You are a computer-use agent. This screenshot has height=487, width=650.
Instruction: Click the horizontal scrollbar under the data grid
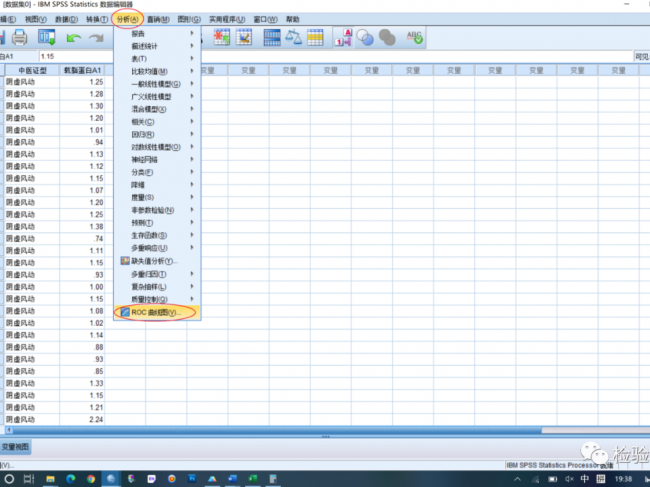(x=277, y=430)
